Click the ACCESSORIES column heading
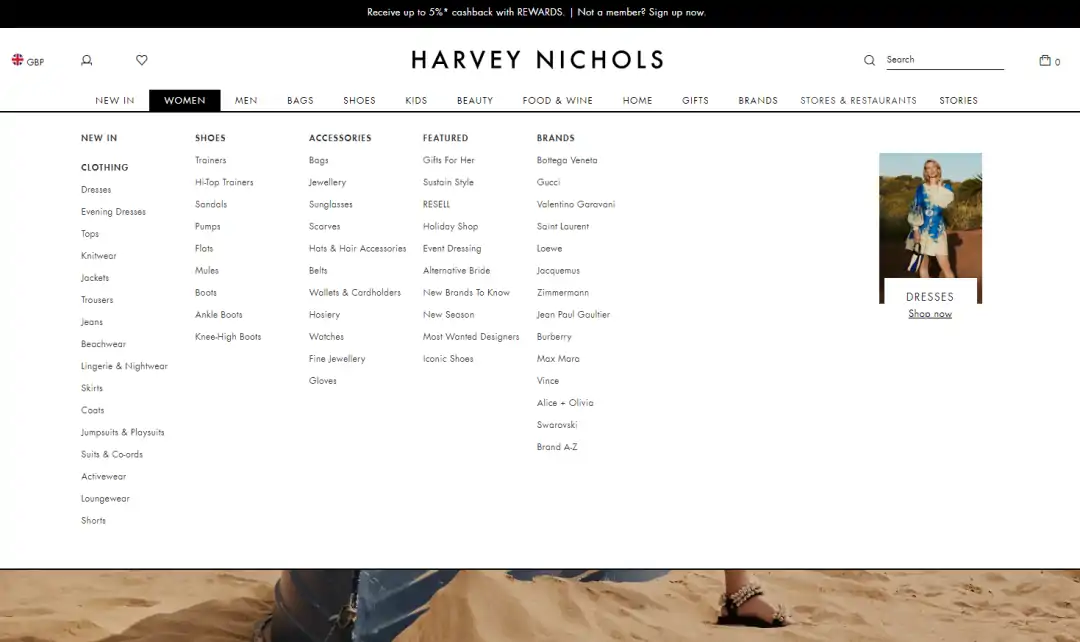1080x642 pixels. tap(340, 138)
